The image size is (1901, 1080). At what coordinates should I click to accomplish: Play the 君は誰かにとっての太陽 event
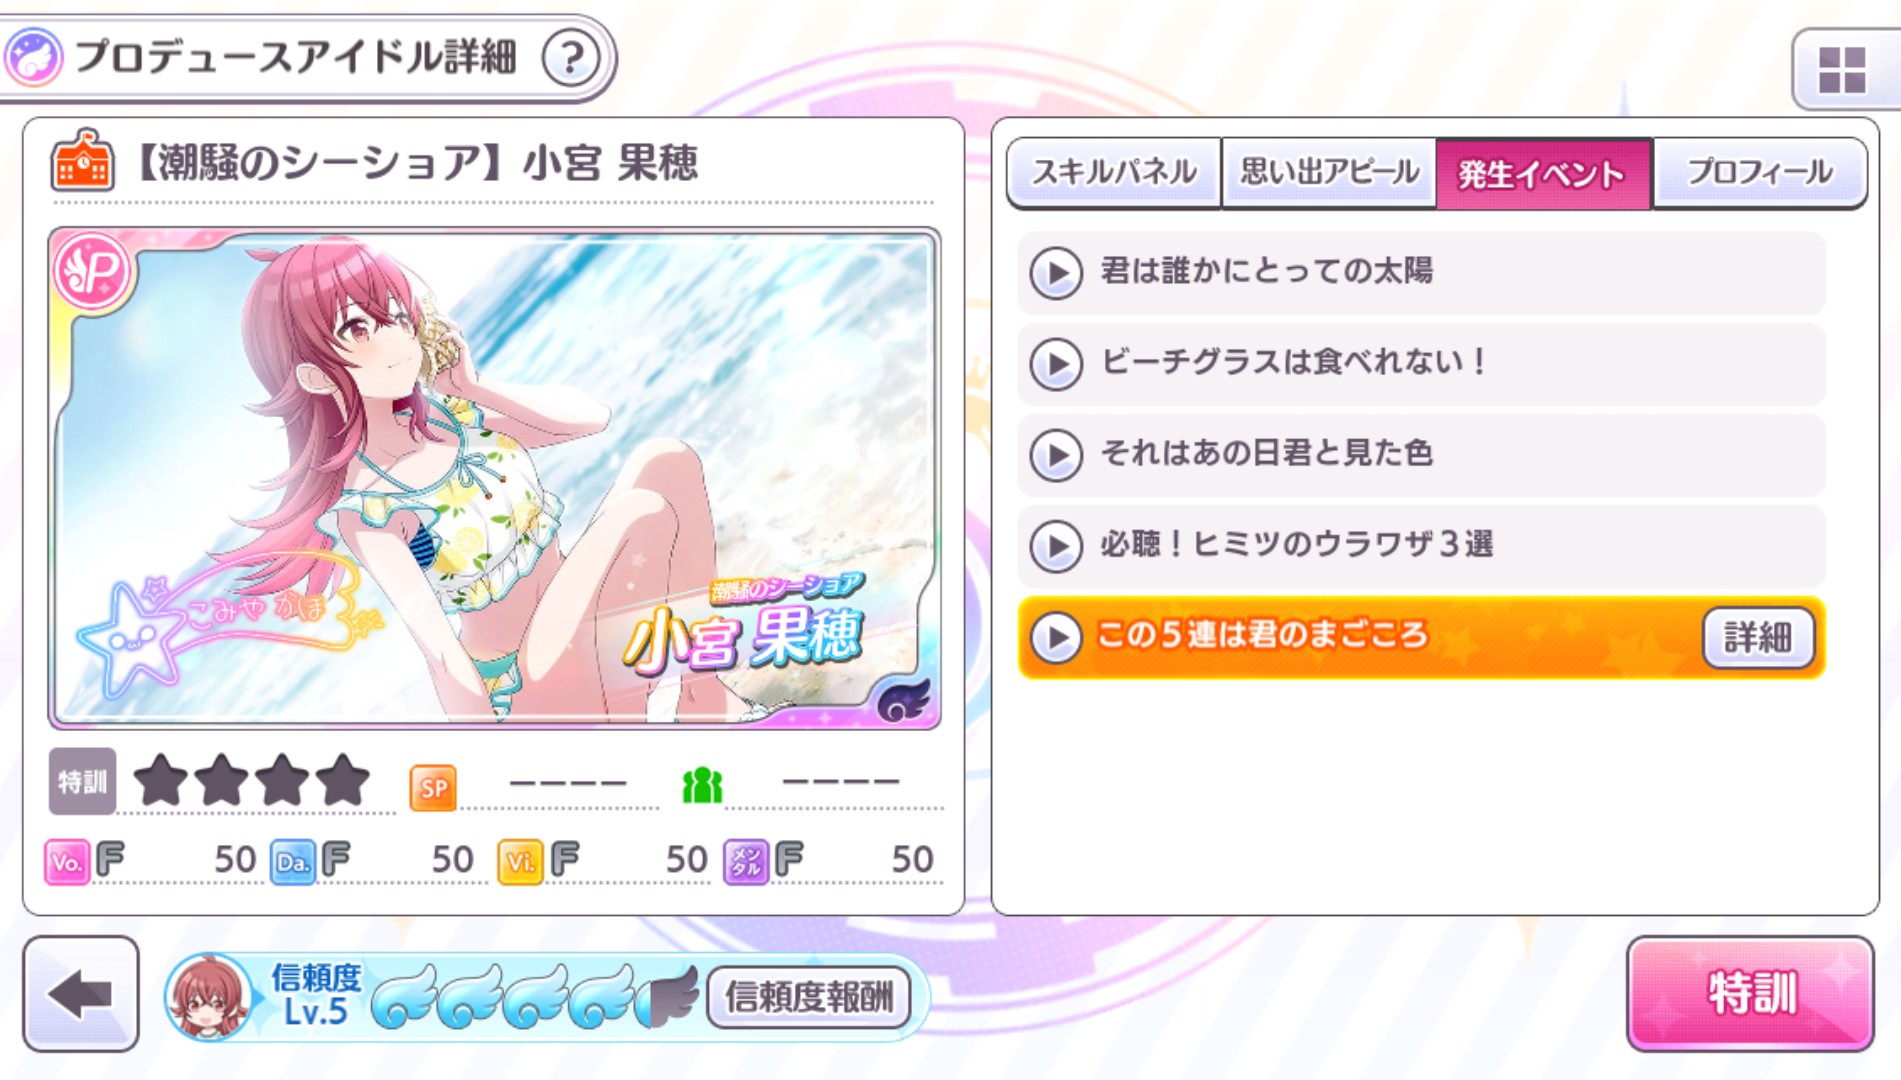1421,272
